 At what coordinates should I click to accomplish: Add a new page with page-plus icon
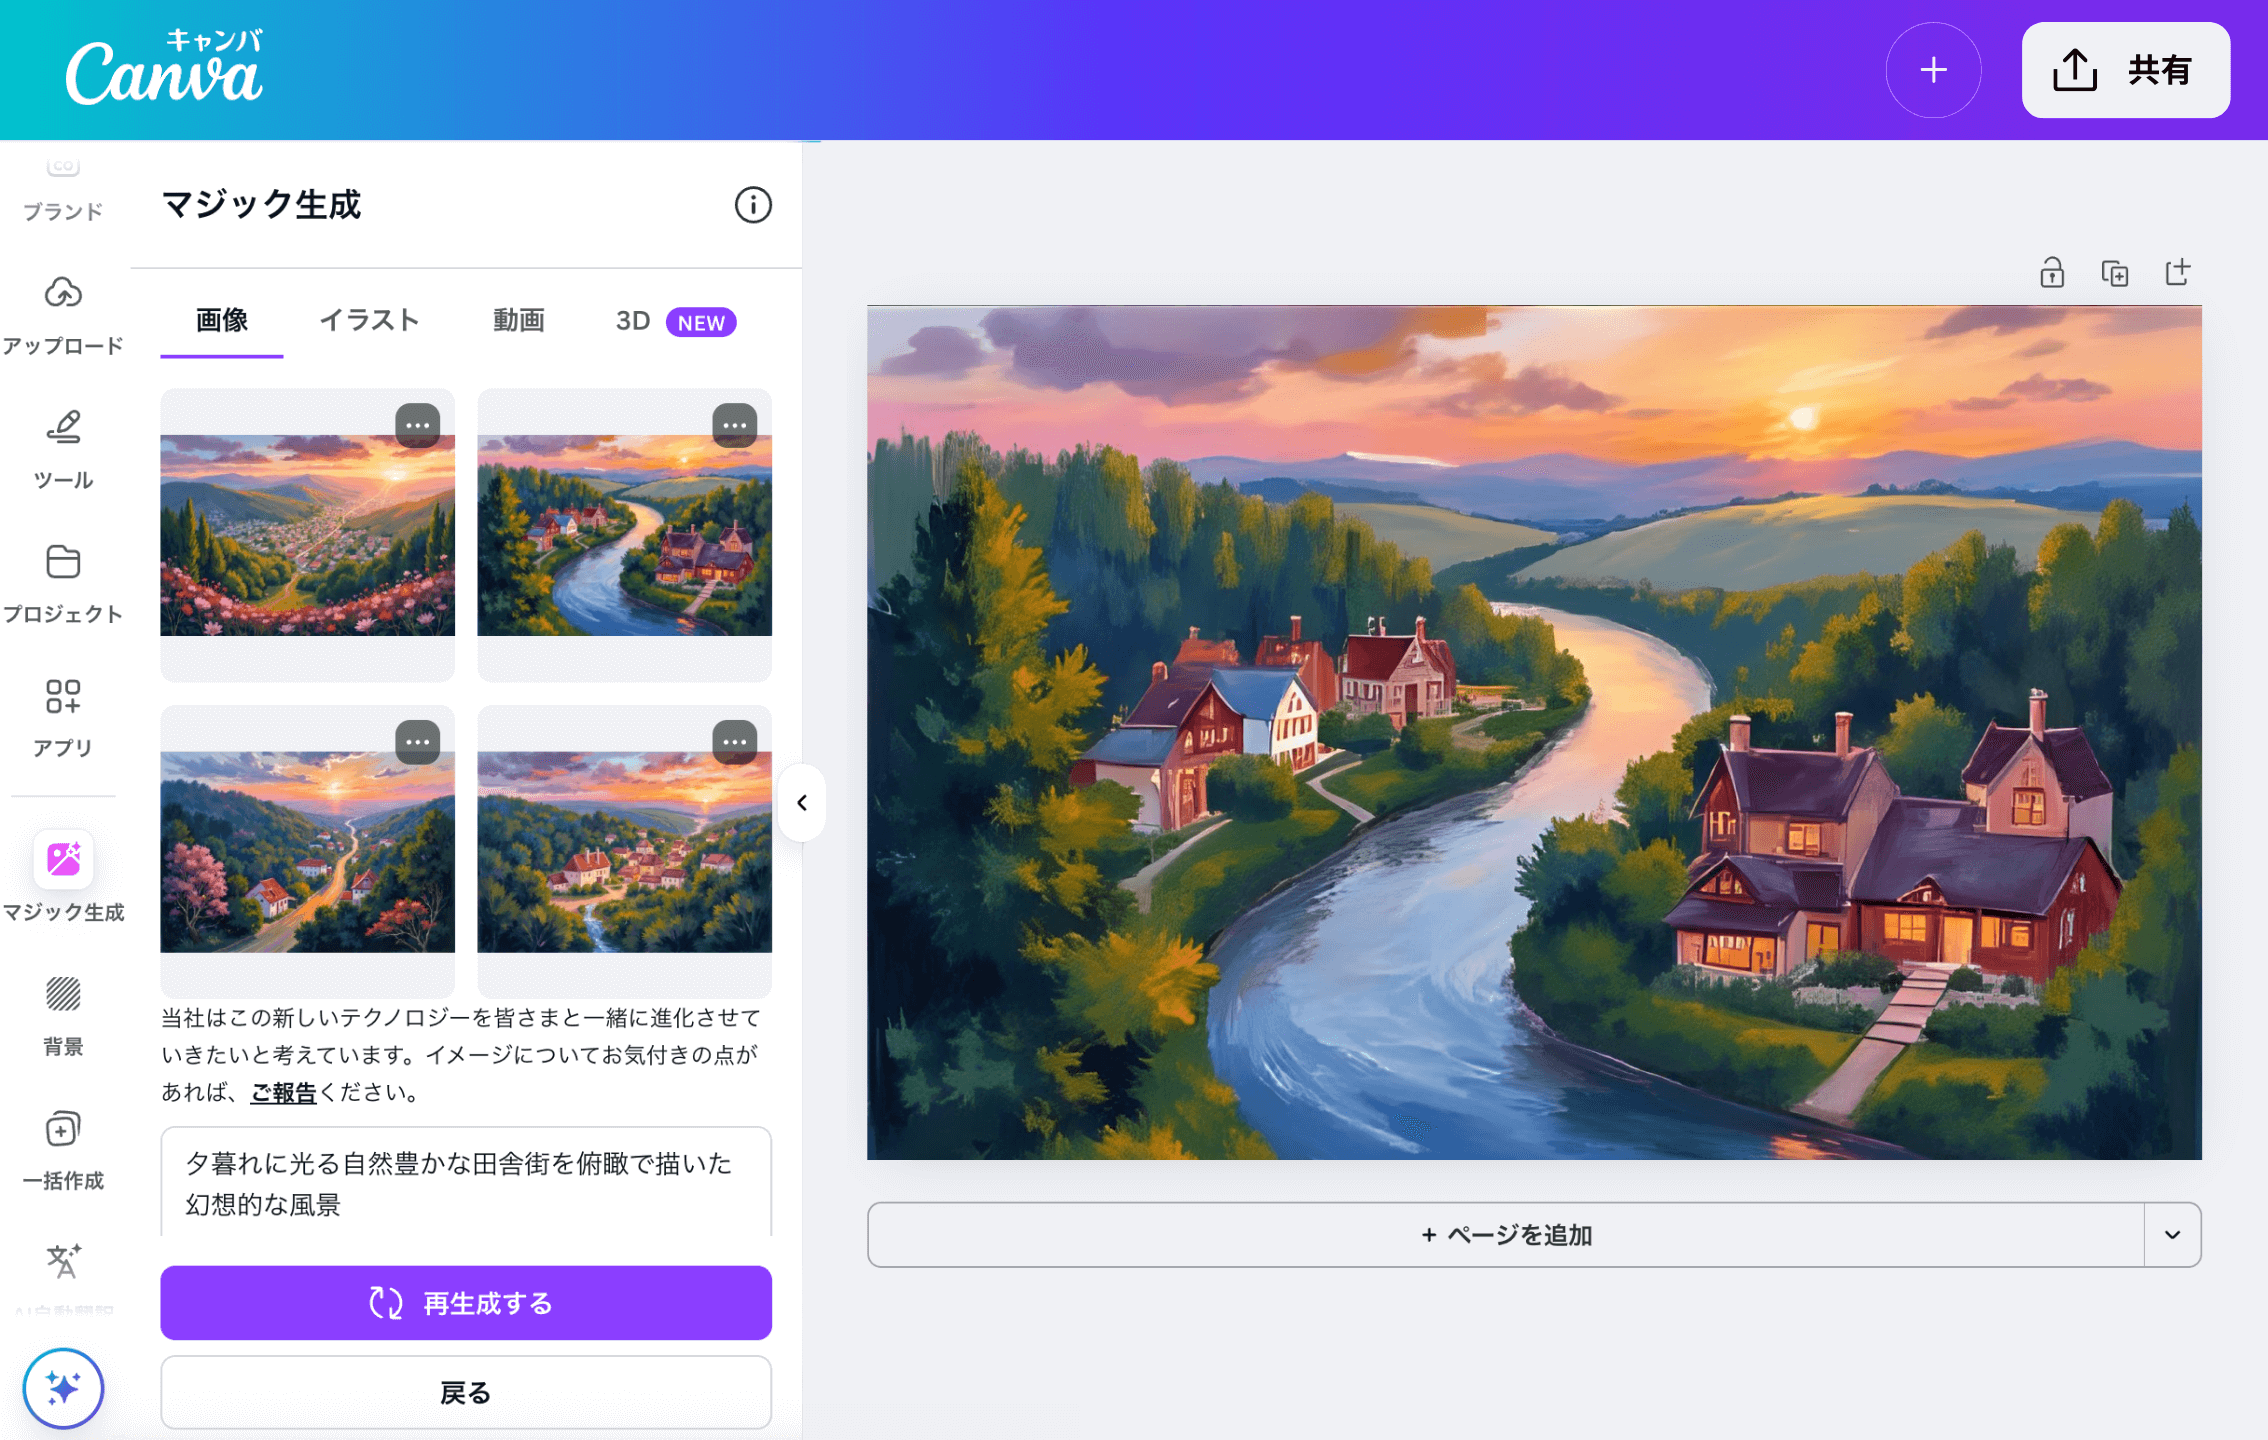(2178, 272)
